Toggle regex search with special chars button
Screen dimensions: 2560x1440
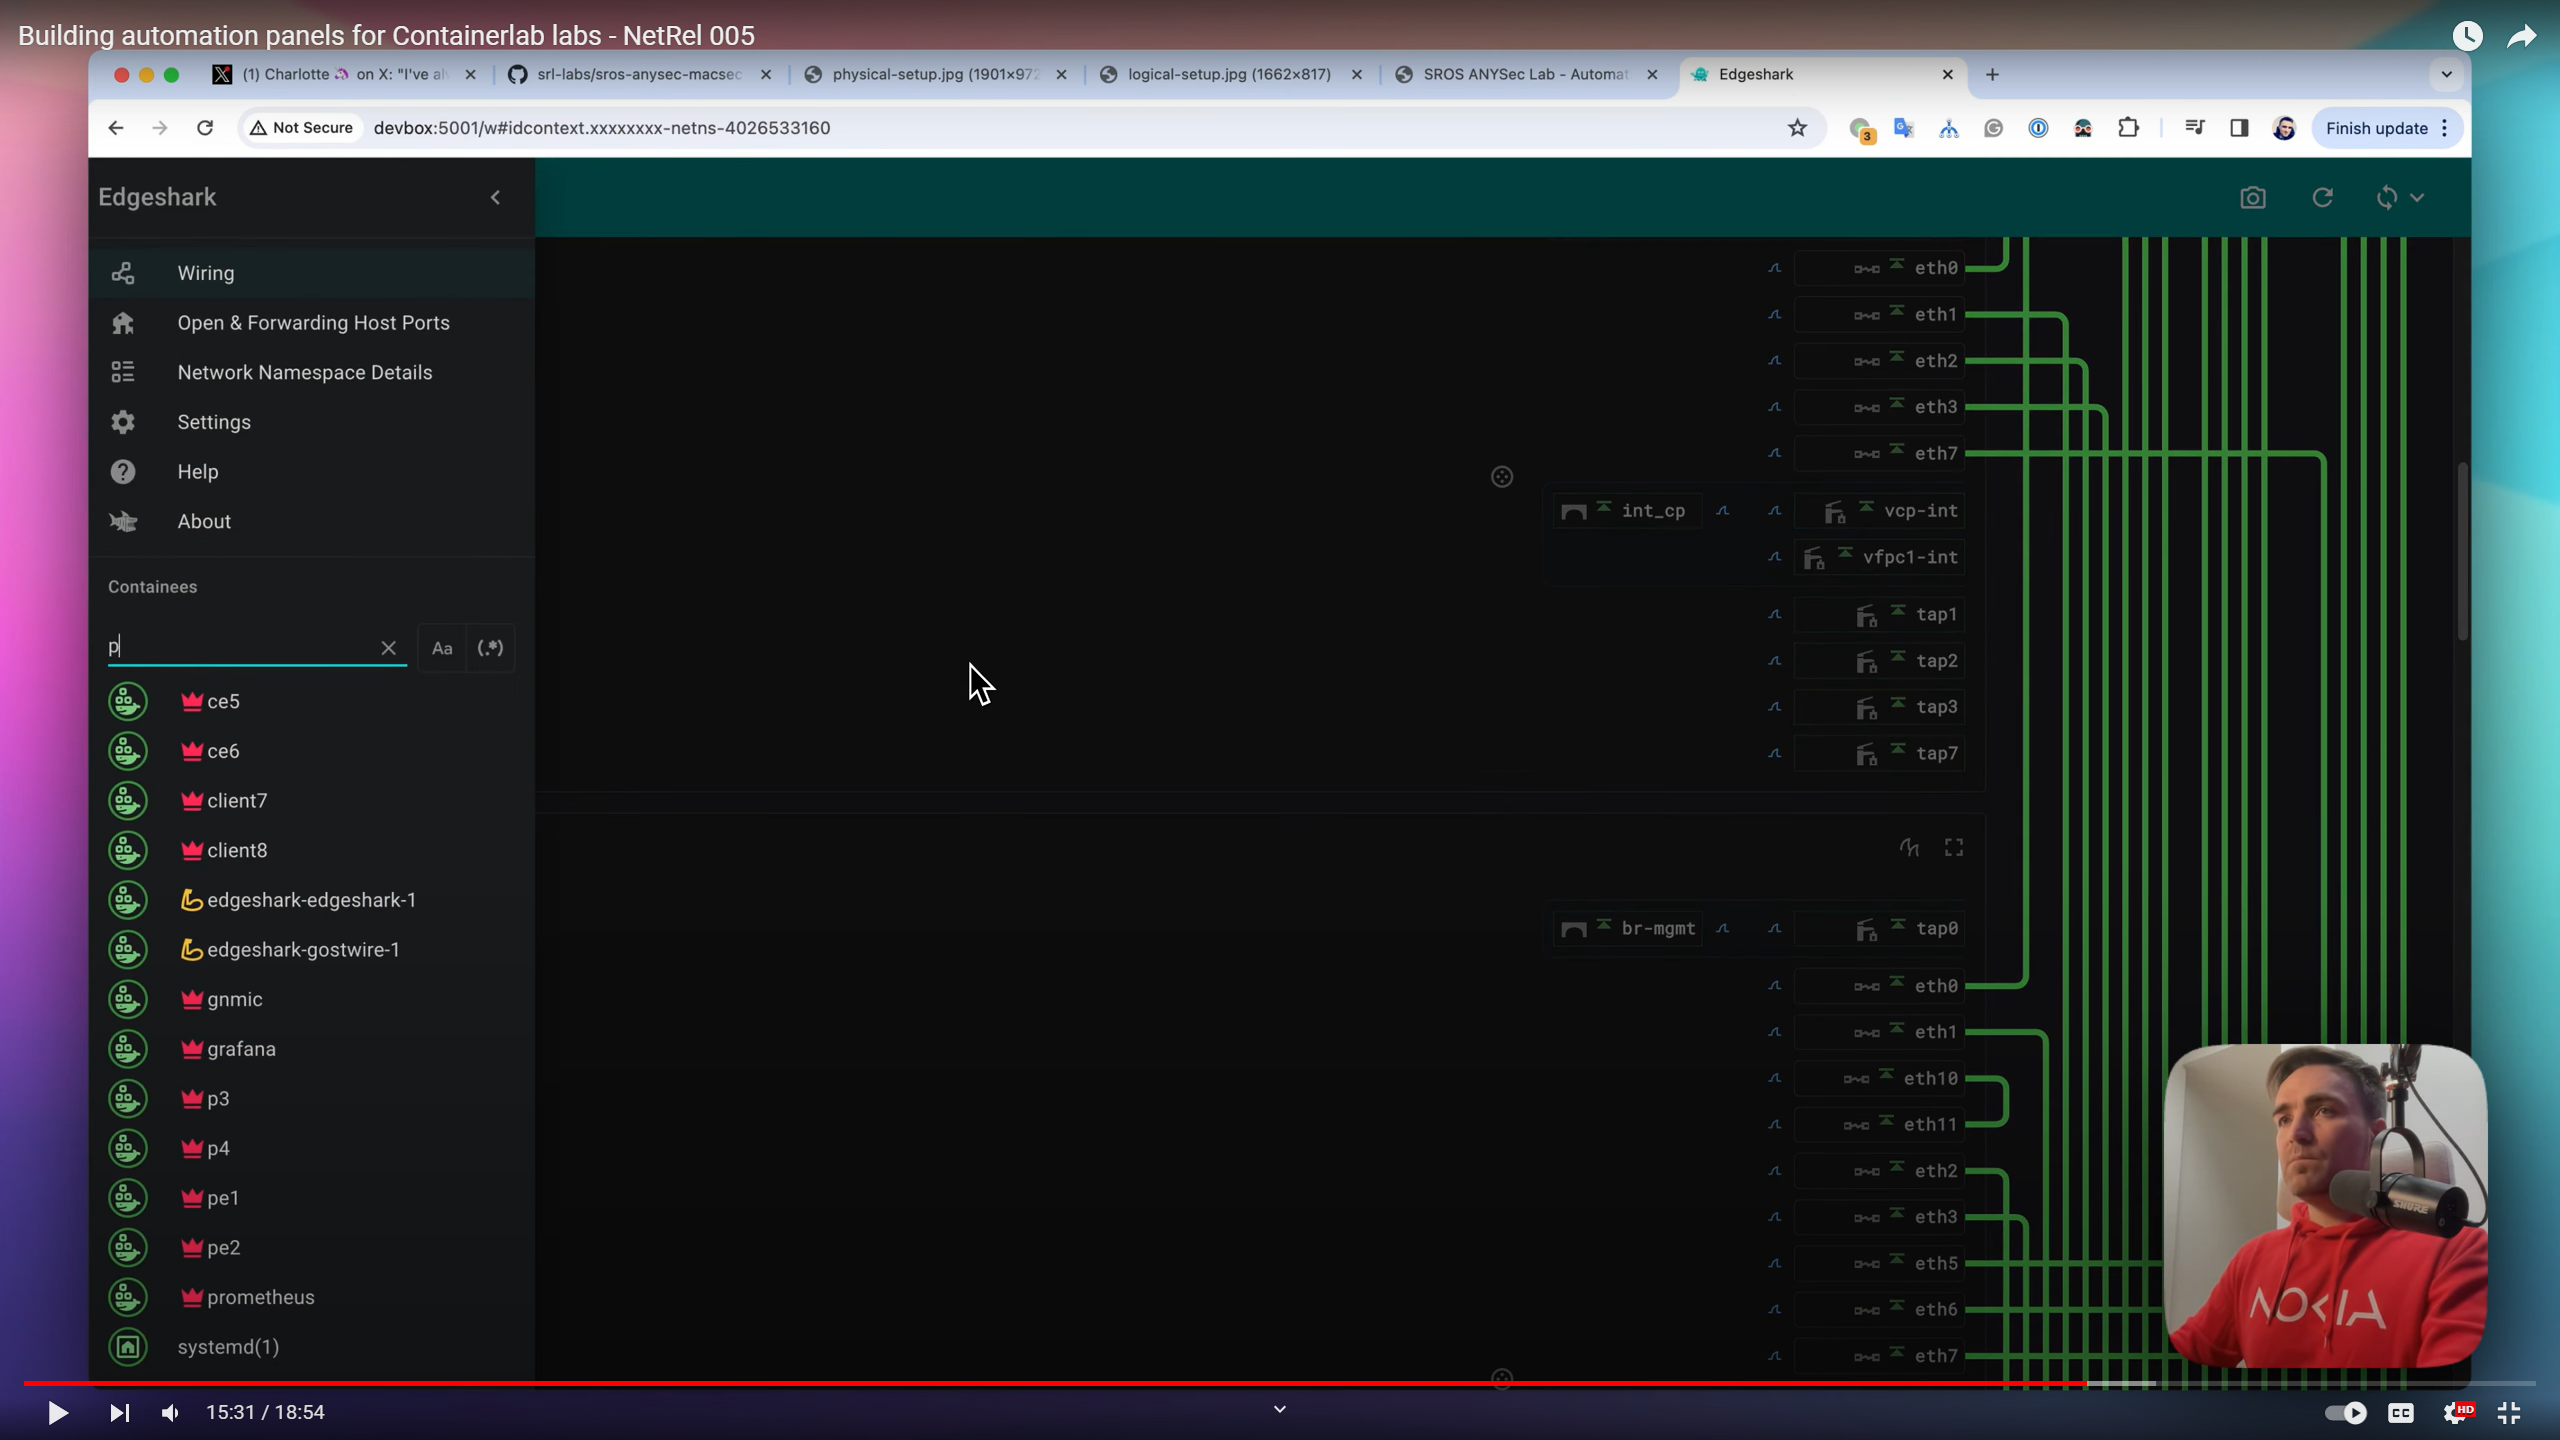489,647
